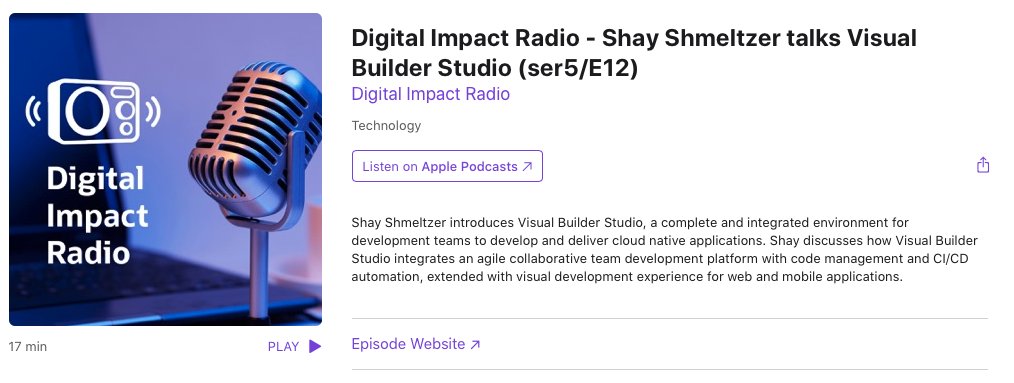The height and width of the screenshot is (383, 1014).
Task: Click the episode title heading
Action: pos(634,52)
